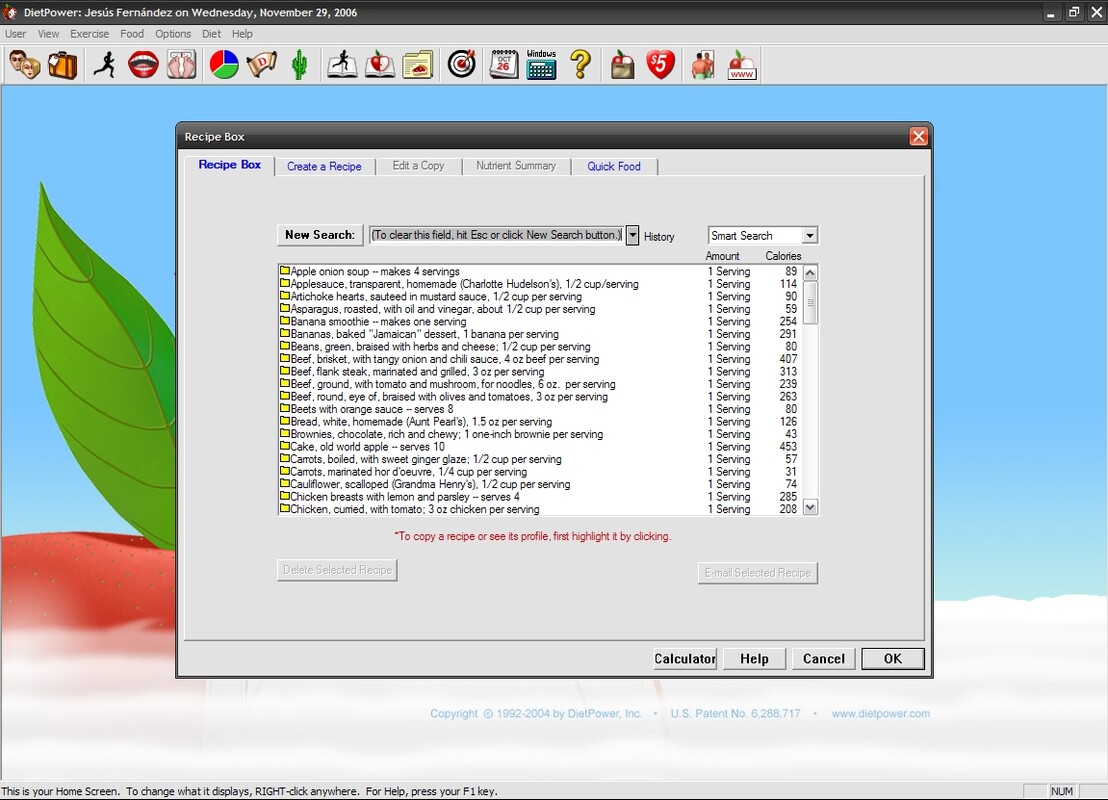Click the scroll with letter D icon
The width and height of the screenshot is (1108, 800).
click(x=262, y=65)
